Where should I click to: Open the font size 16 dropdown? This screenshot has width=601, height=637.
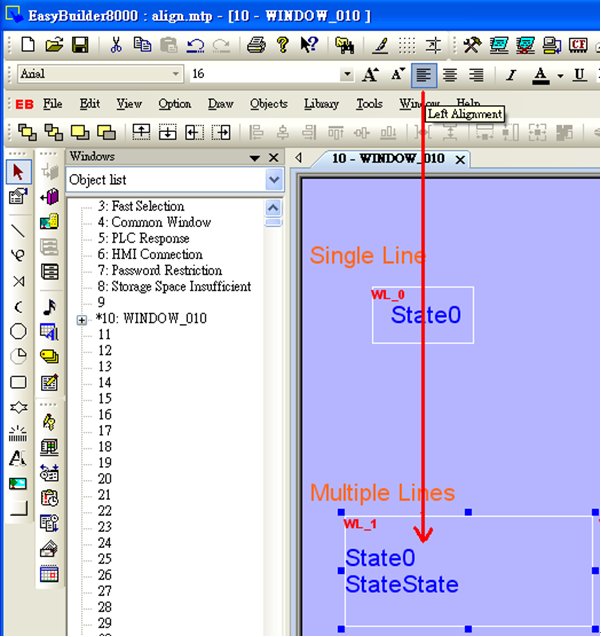(x=347, y=74)
